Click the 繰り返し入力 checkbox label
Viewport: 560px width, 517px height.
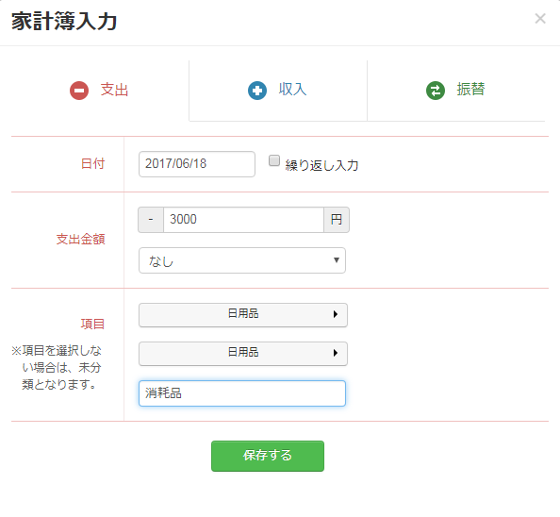click(x=321, y=165)
